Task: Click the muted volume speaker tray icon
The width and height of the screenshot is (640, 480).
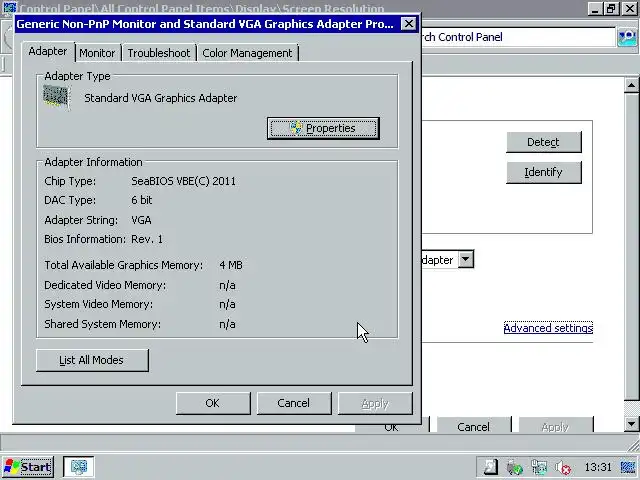Action: [564, 467]
